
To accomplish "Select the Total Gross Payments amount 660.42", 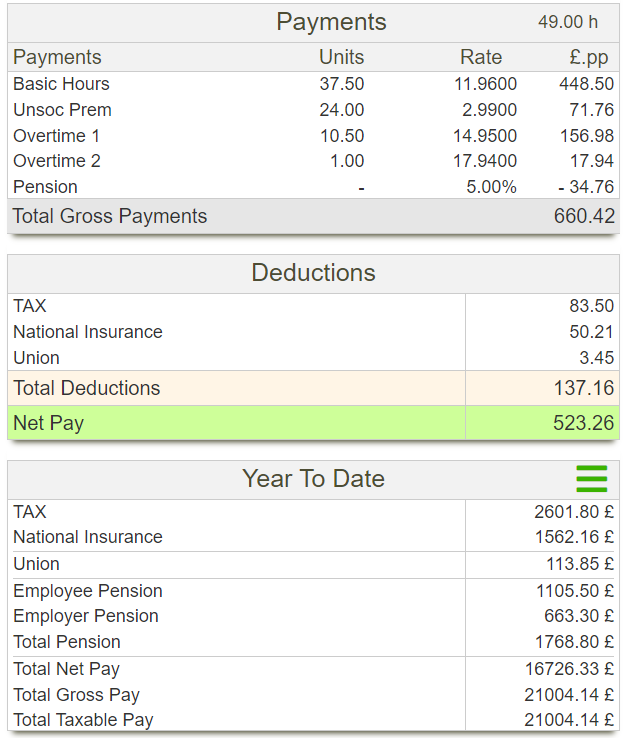I will coord(584,216).
